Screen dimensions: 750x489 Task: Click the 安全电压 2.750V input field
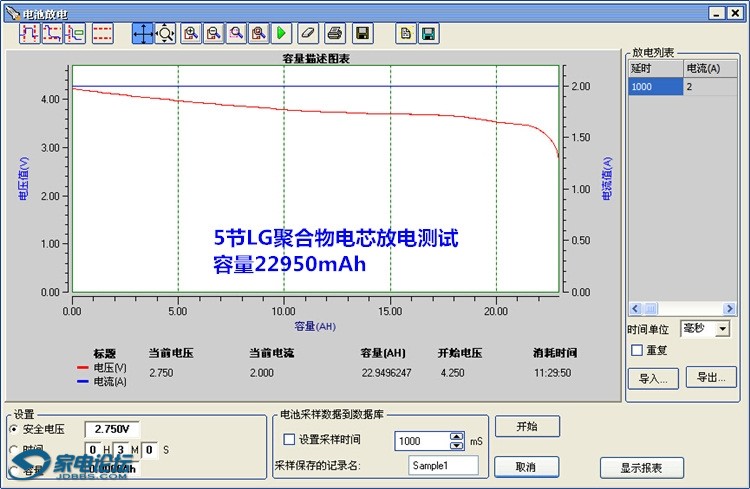pyautogui.click(x=112, y=429)
